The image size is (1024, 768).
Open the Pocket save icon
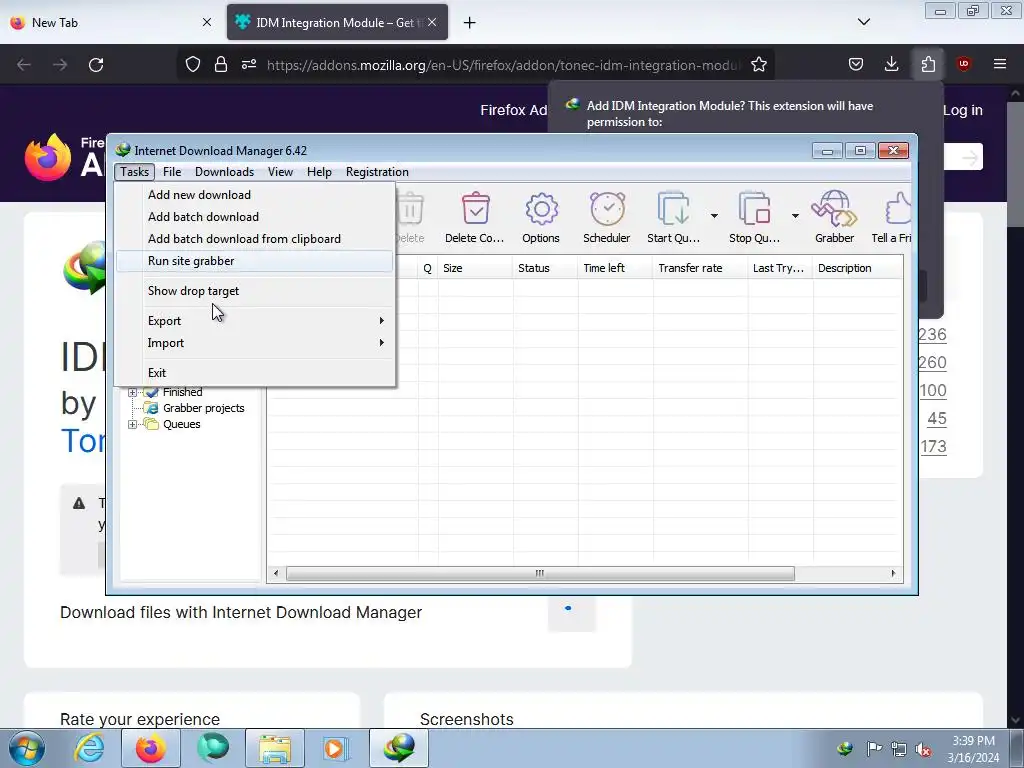pos(856,64)
